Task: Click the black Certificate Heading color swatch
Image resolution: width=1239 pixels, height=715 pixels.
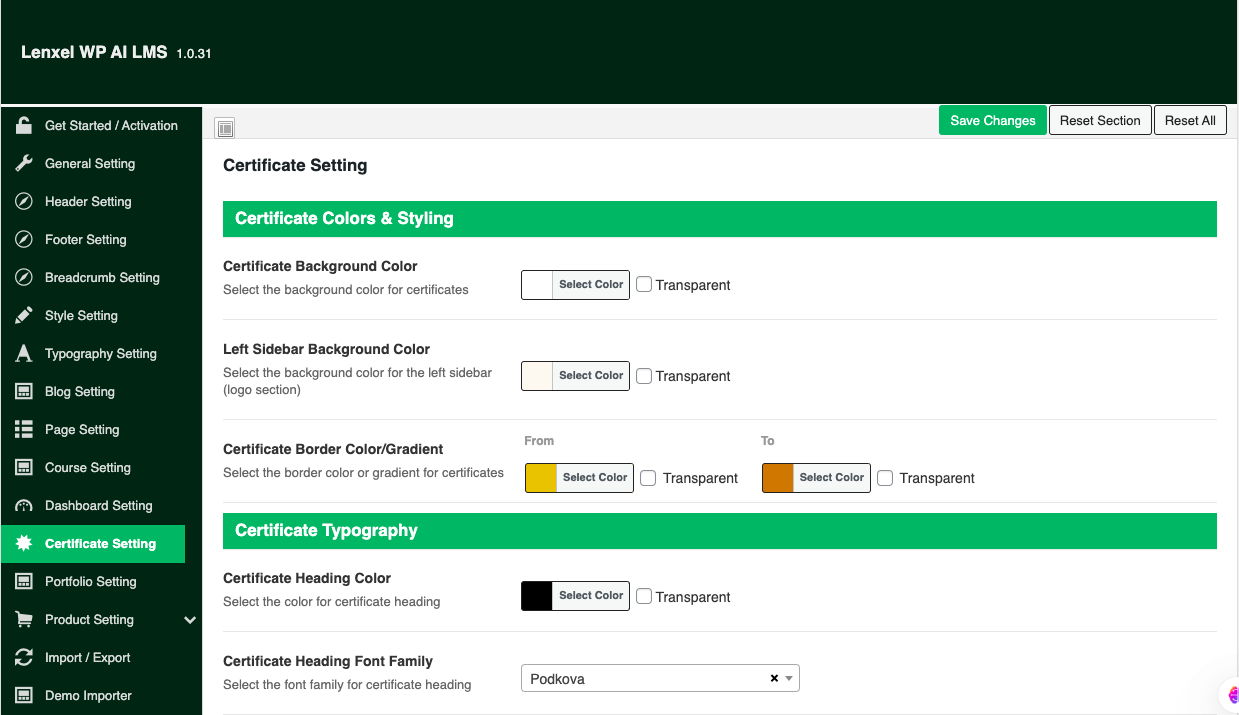Action: click(537, 596)
